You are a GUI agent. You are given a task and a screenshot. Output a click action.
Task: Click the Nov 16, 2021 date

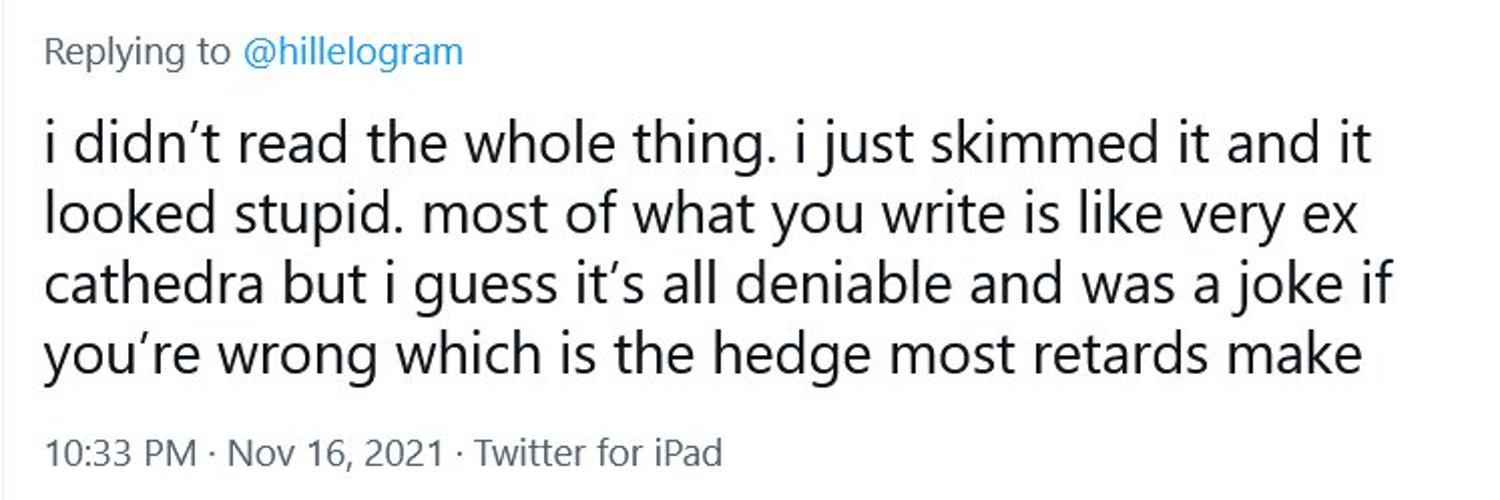pos(336,453)
